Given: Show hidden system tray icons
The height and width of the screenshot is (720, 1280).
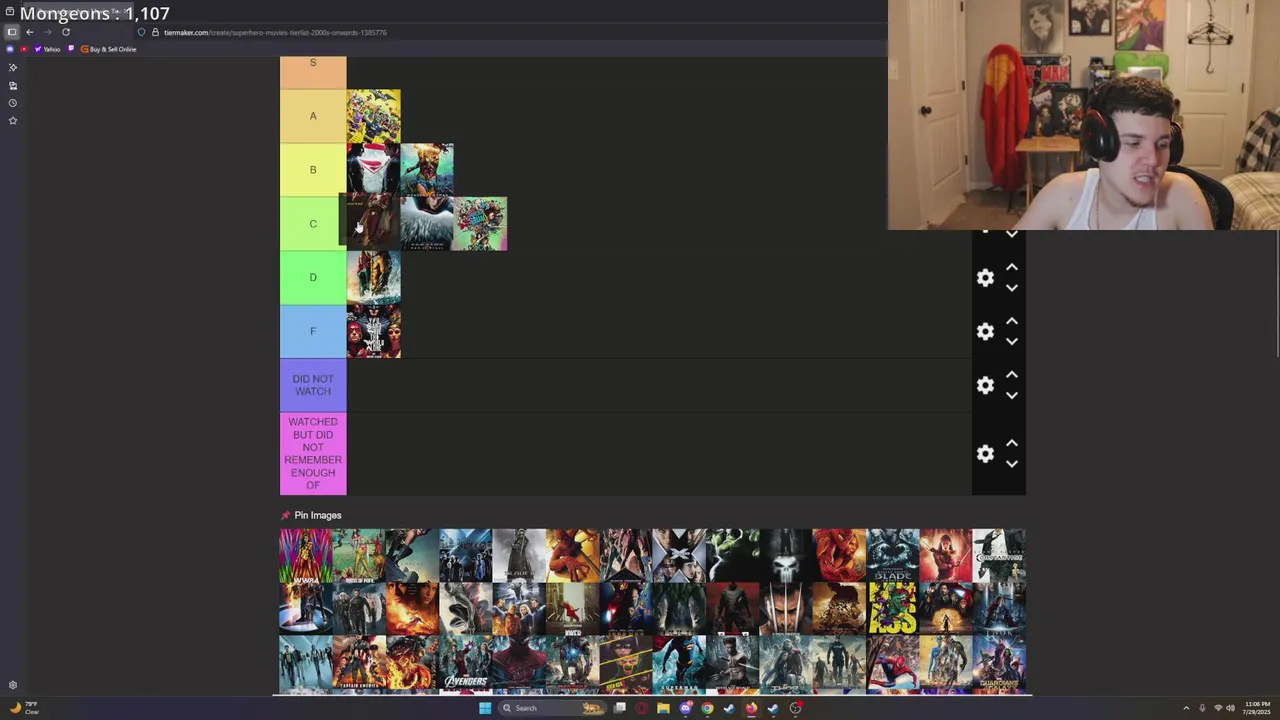Looking at the screenshot, I should pos(1187,708).
